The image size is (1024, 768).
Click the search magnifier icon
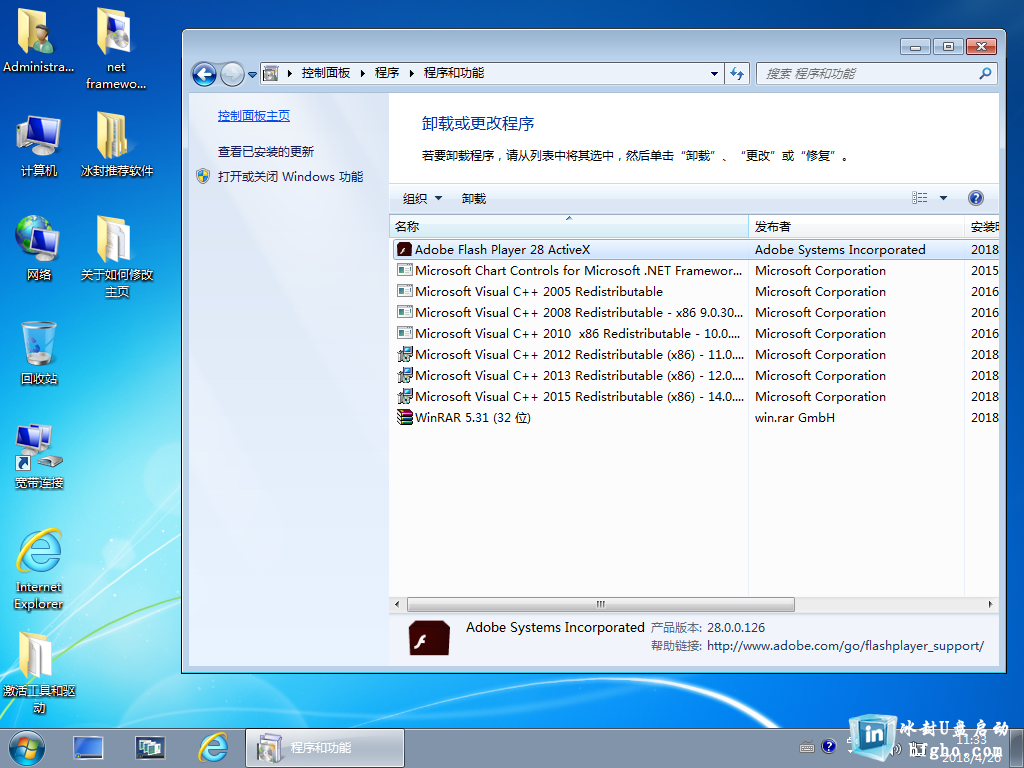985,74
